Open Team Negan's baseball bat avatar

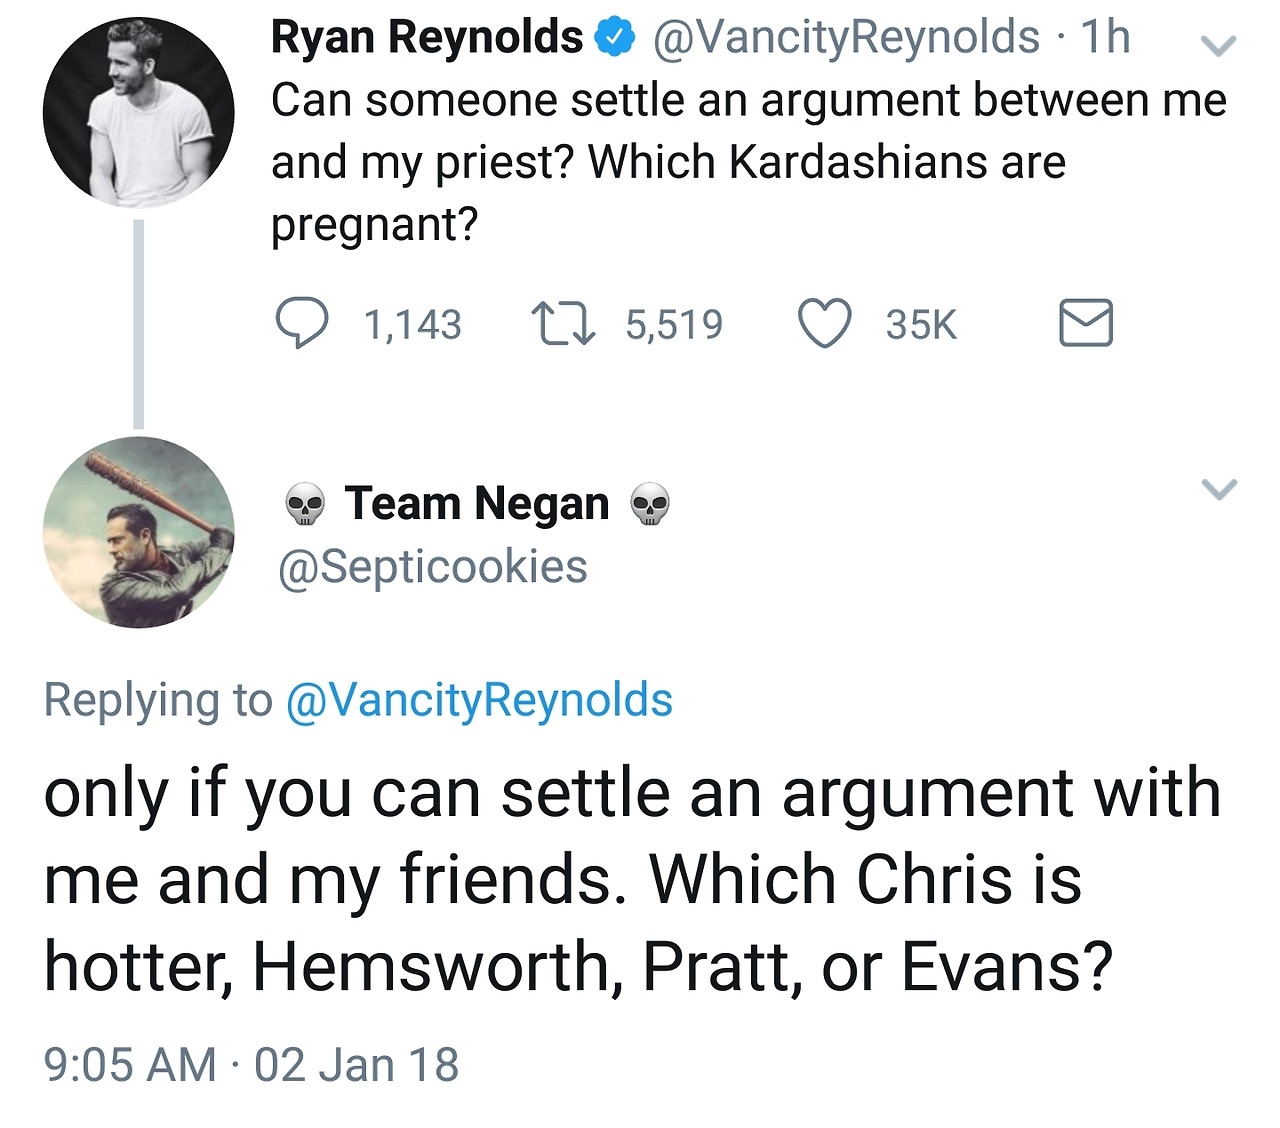[x=138, y=532]
